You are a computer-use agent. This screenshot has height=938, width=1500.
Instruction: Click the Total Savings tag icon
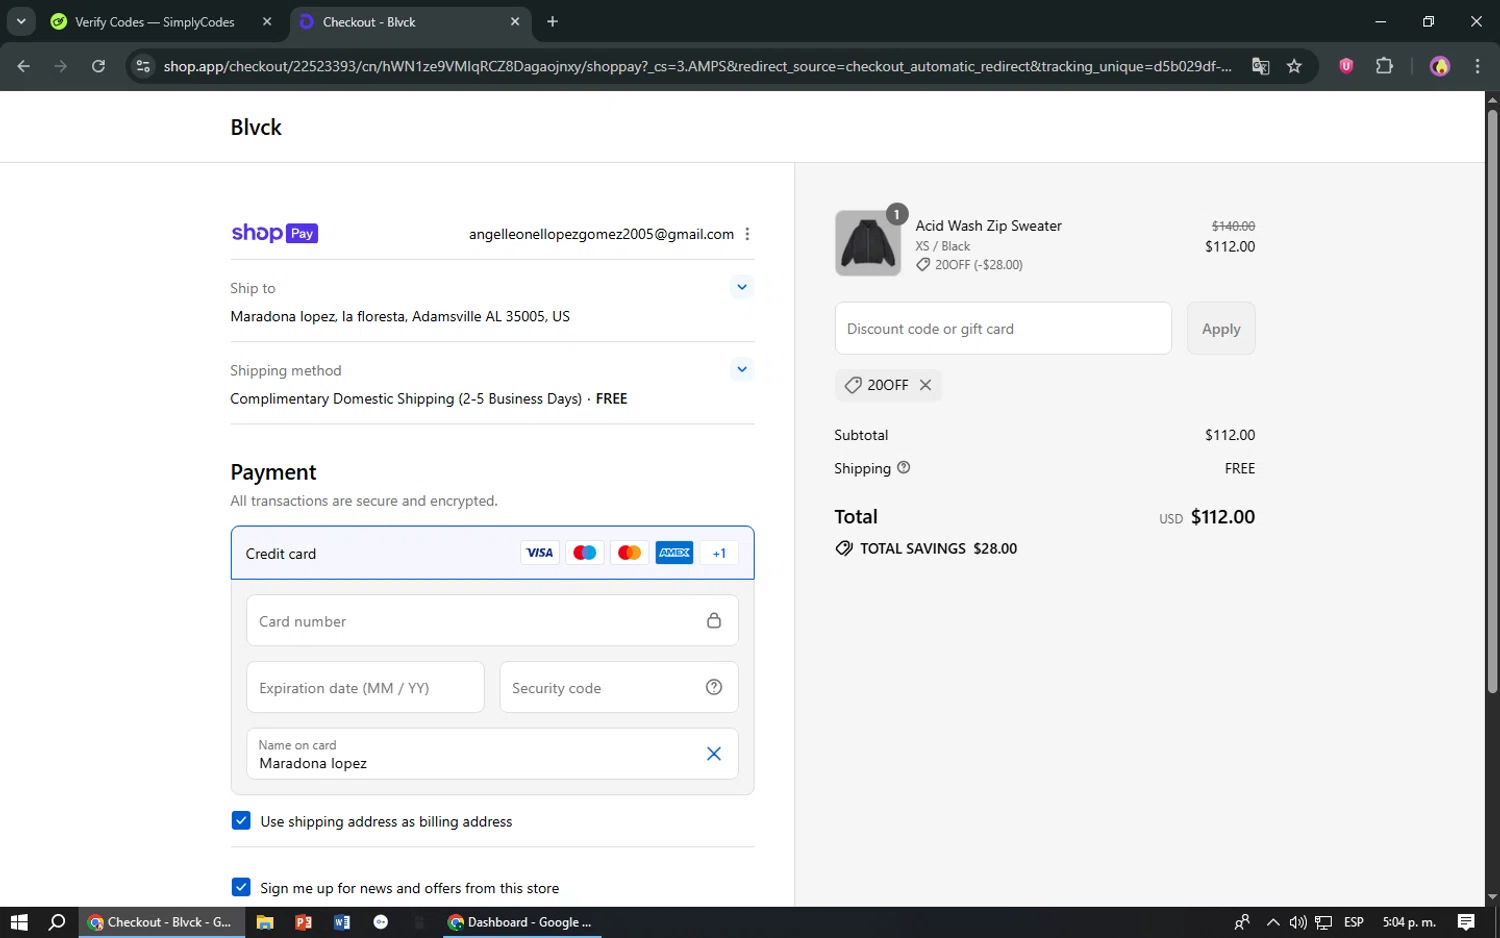[844, 548]
